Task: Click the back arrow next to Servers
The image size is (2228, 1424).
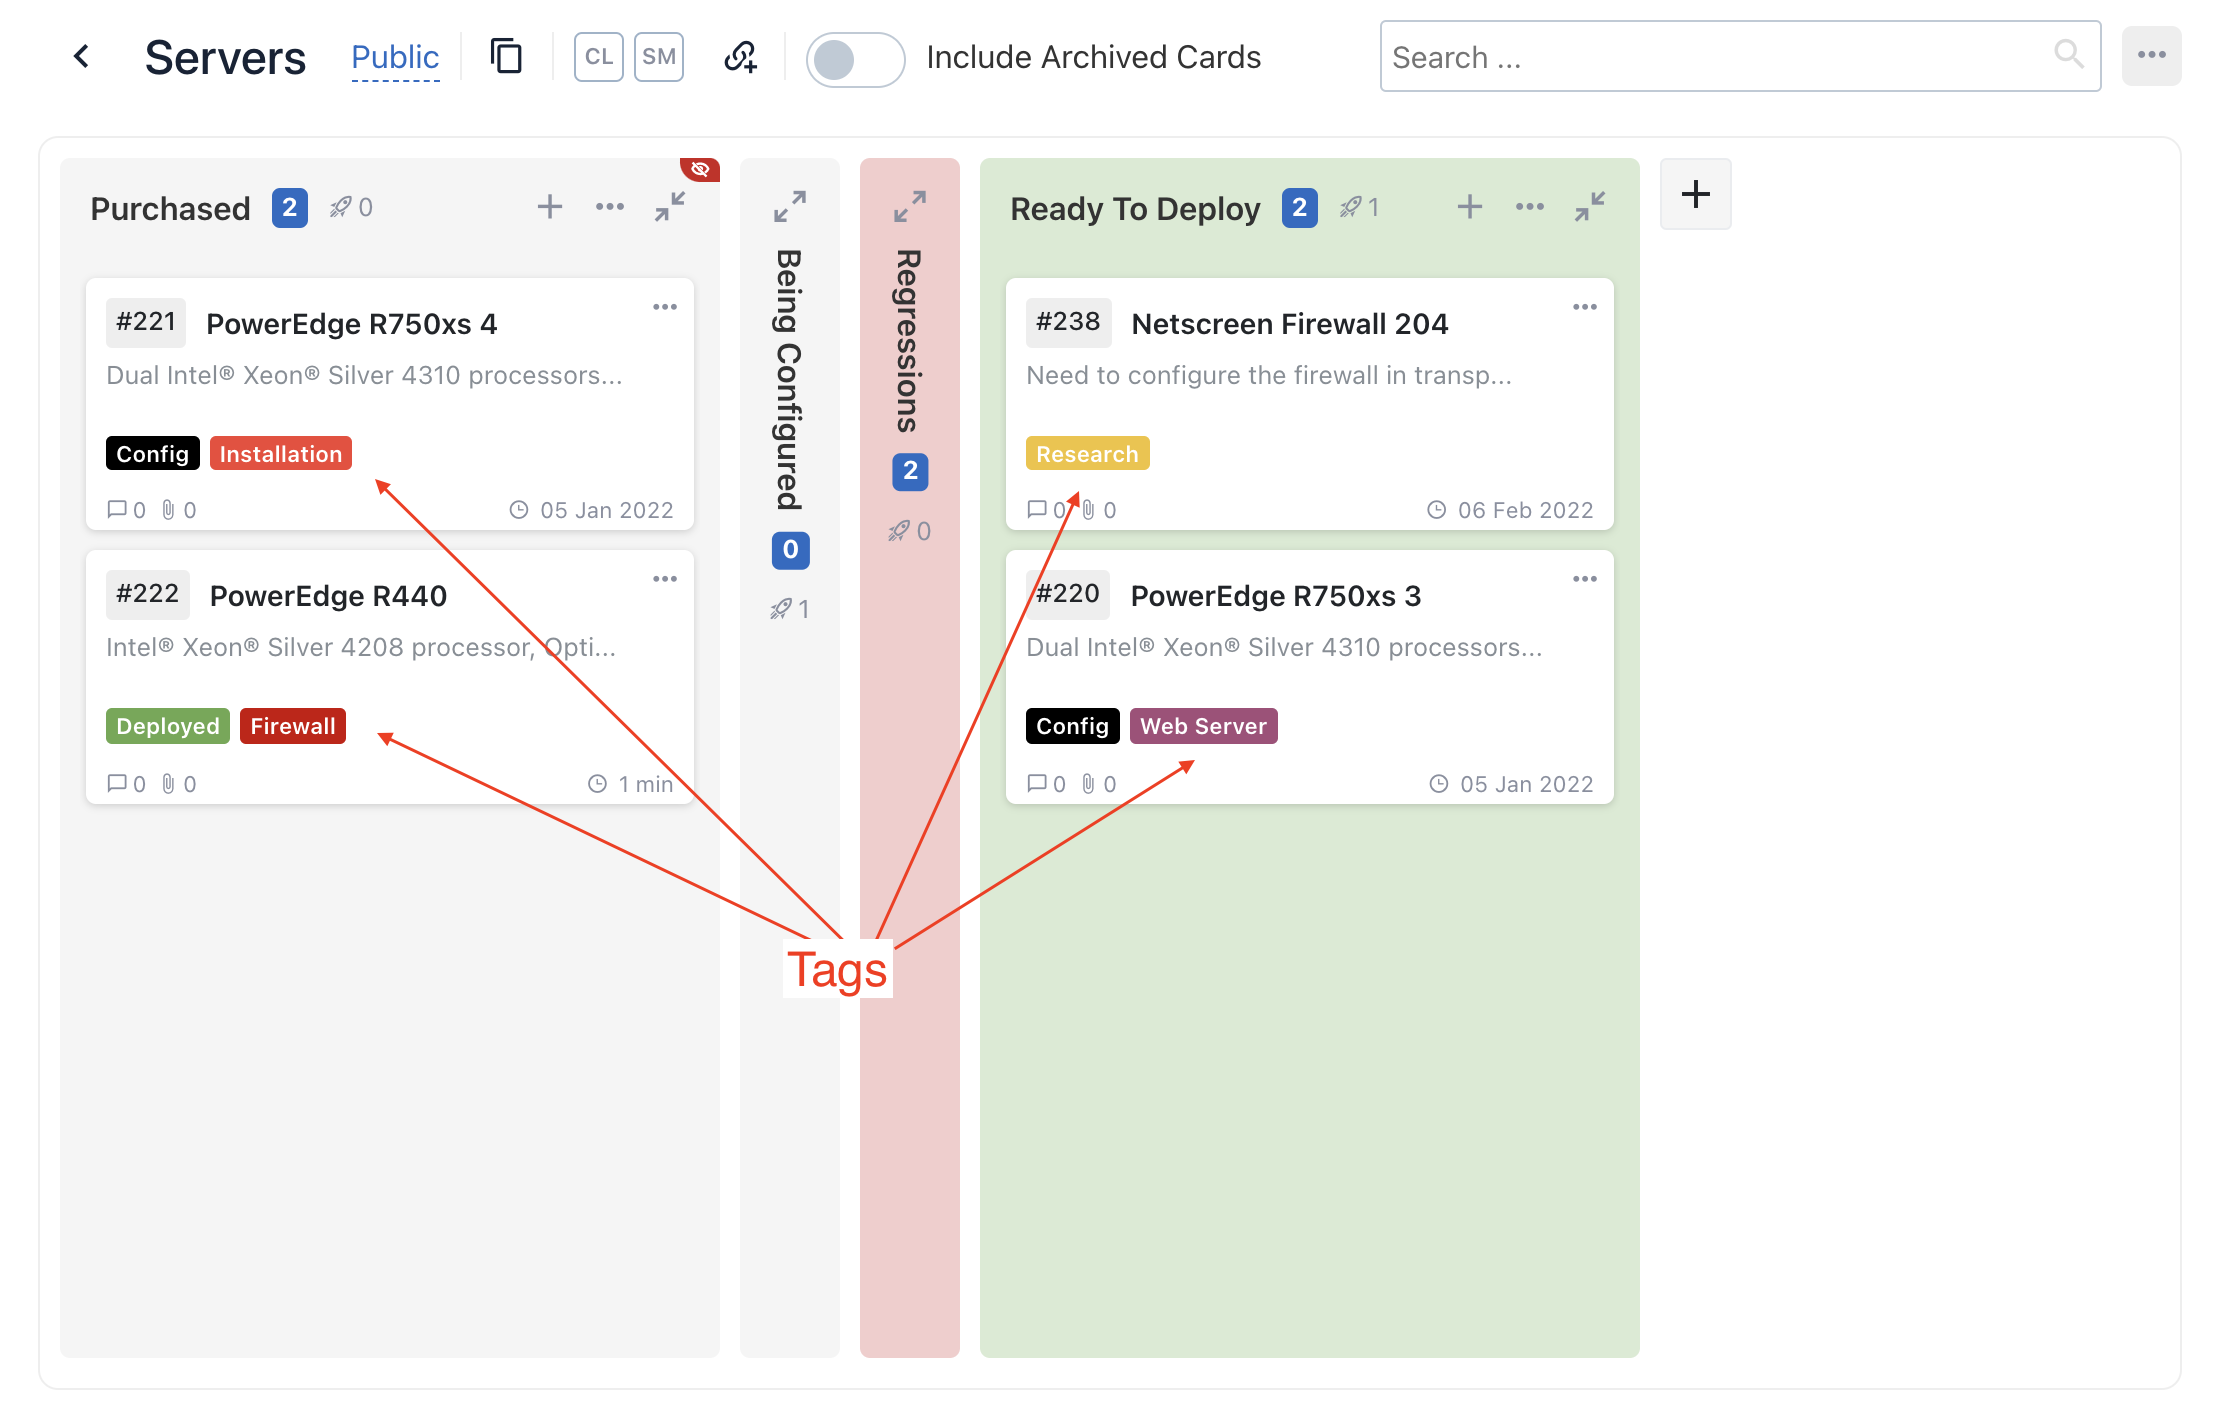Action: [82, 56]
